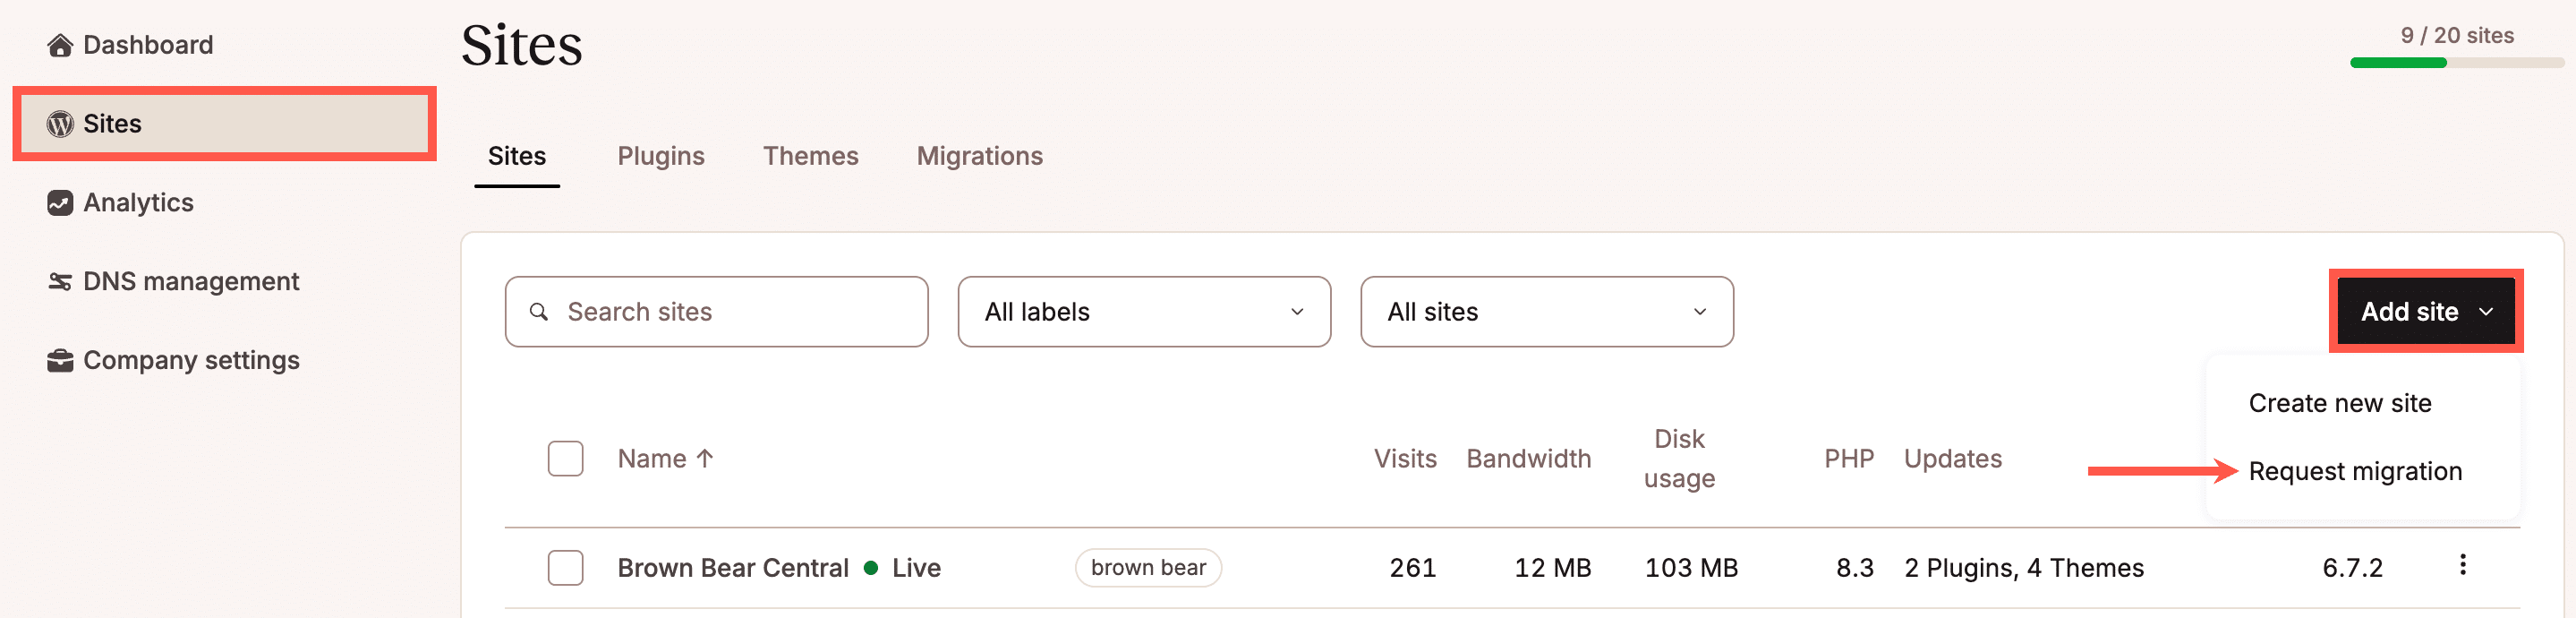The height and width of the screenshot is (618, 2576).
Task: Select Create new site option
Action: pos(2340,403)
